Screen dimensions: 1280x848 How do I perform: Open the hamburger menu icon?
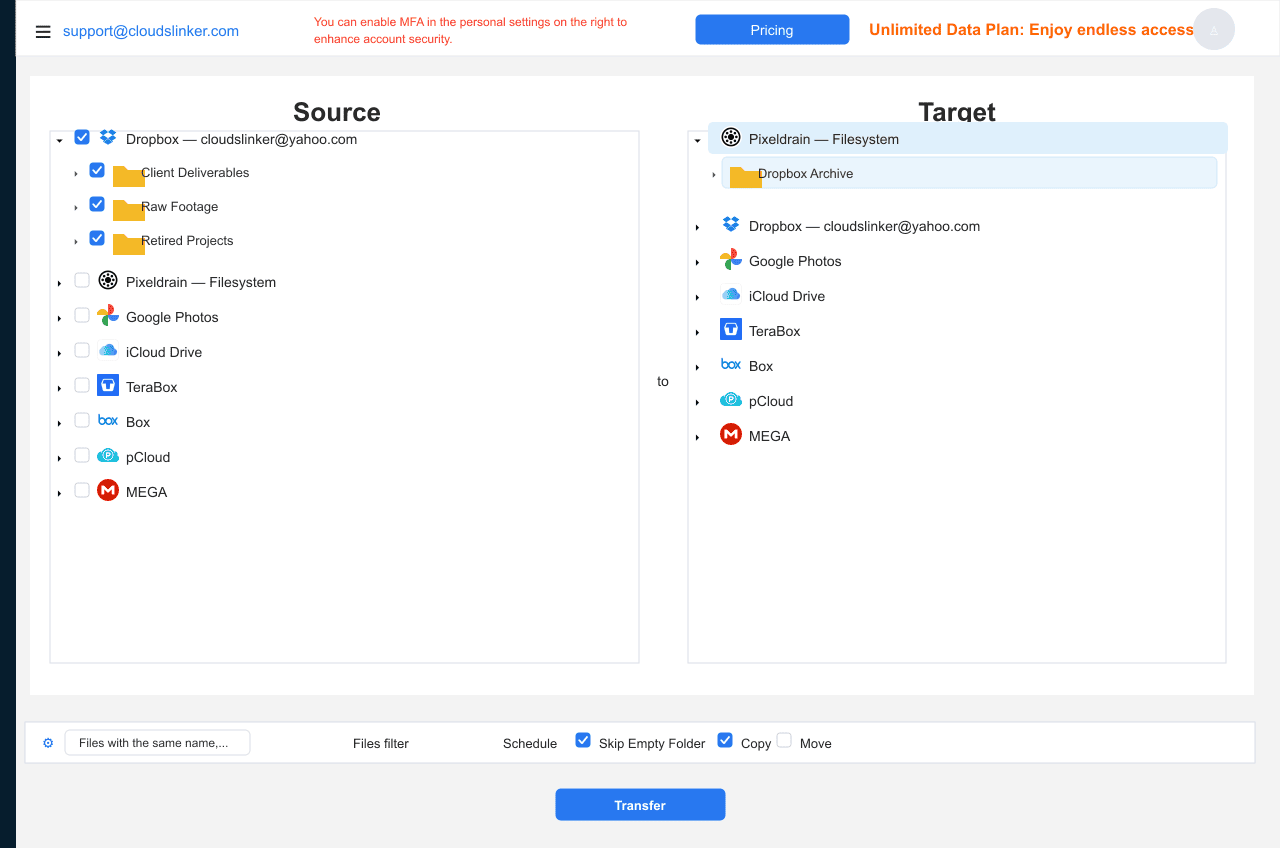[43, 32]
